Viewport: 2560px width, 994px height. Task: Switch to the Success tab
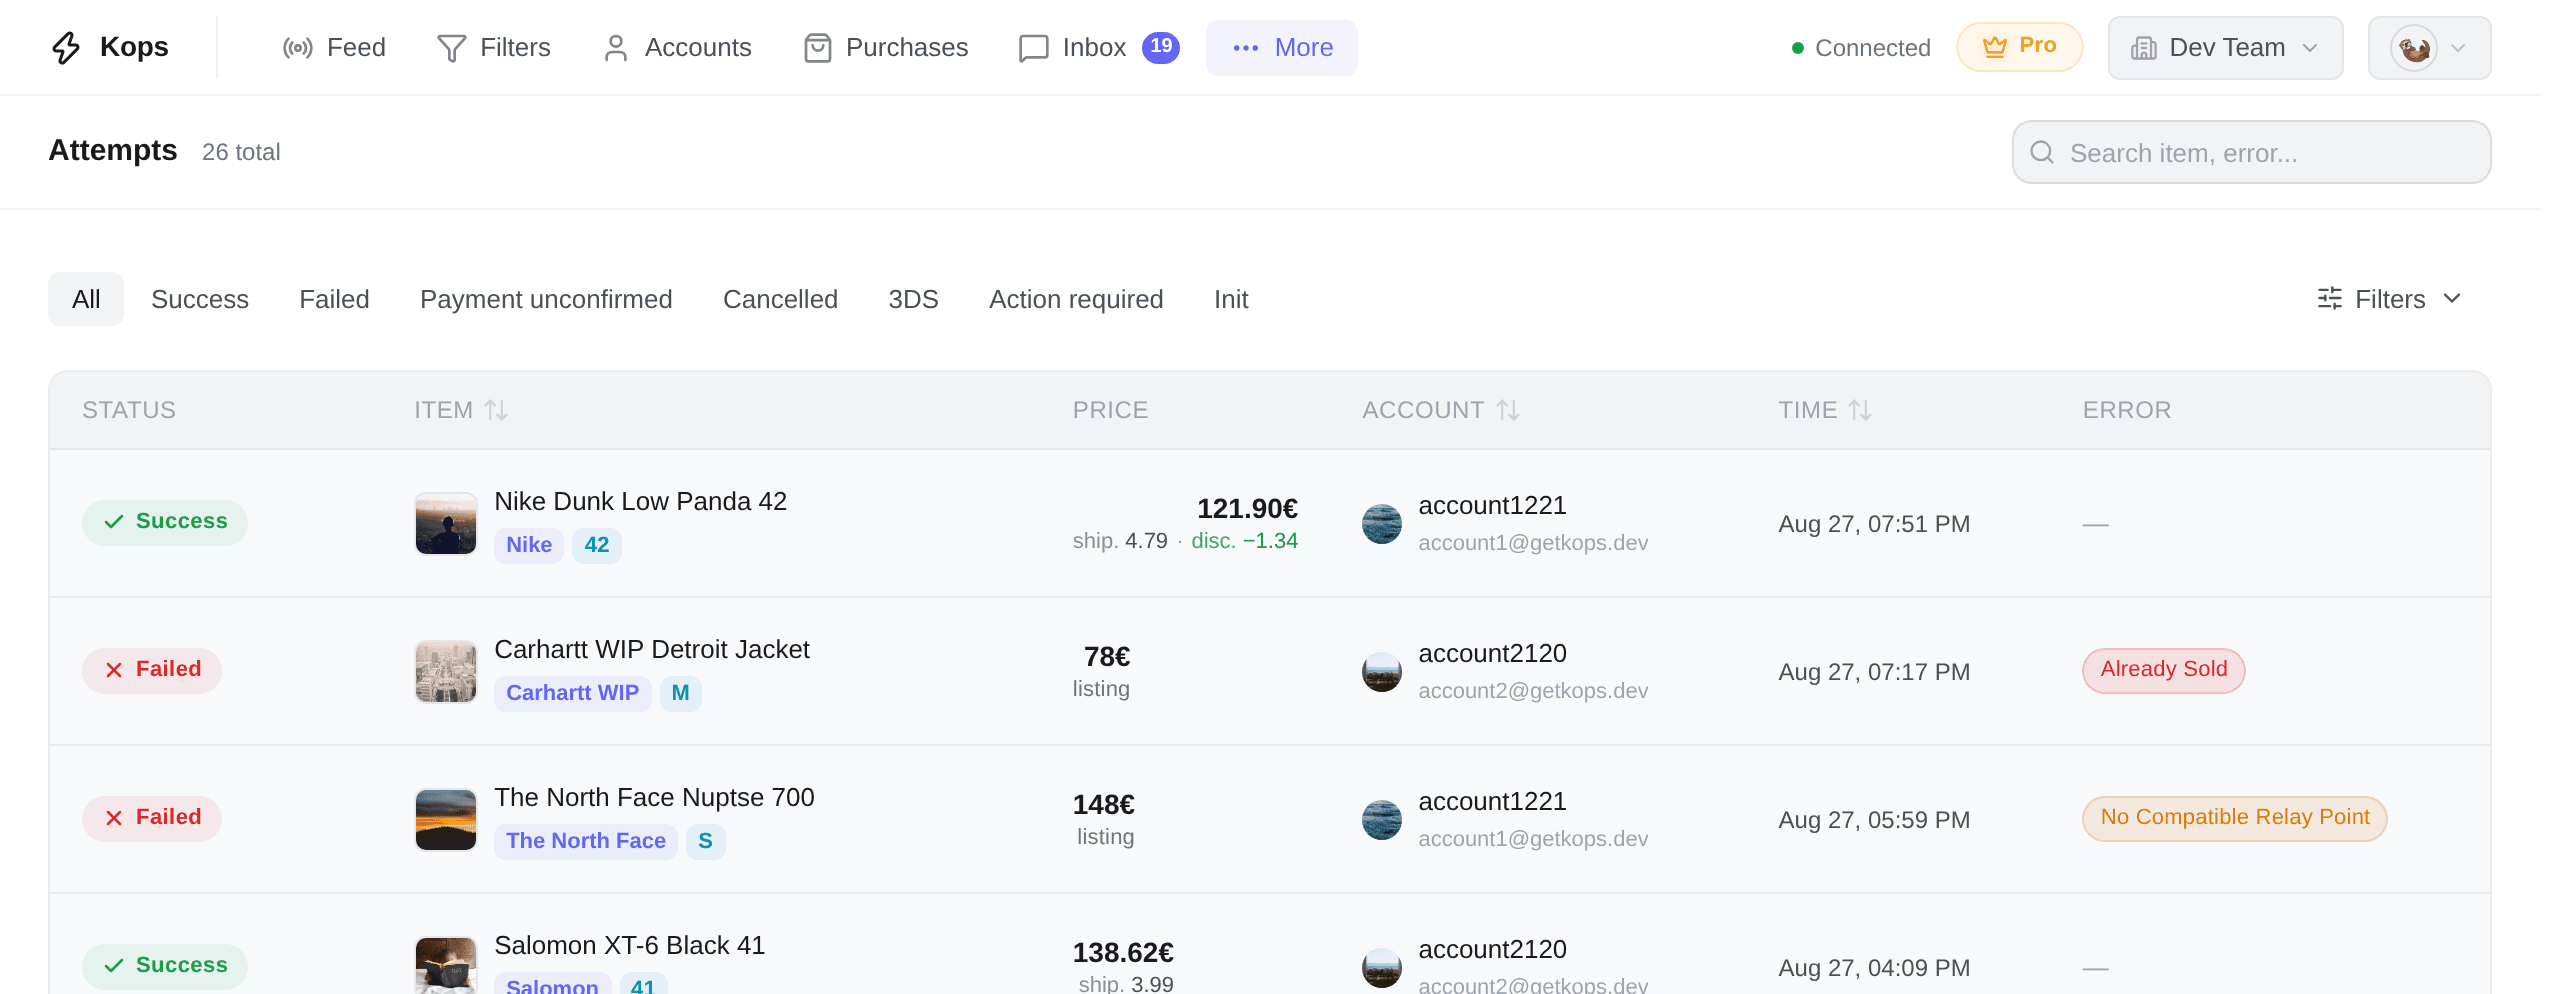point(200,299)
